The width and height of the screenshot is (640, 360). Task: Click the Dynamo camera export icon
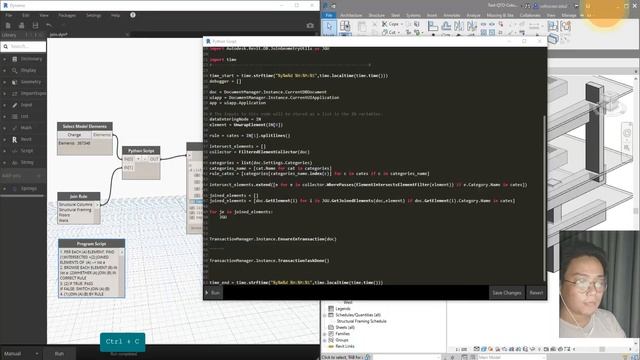(310, 25)
